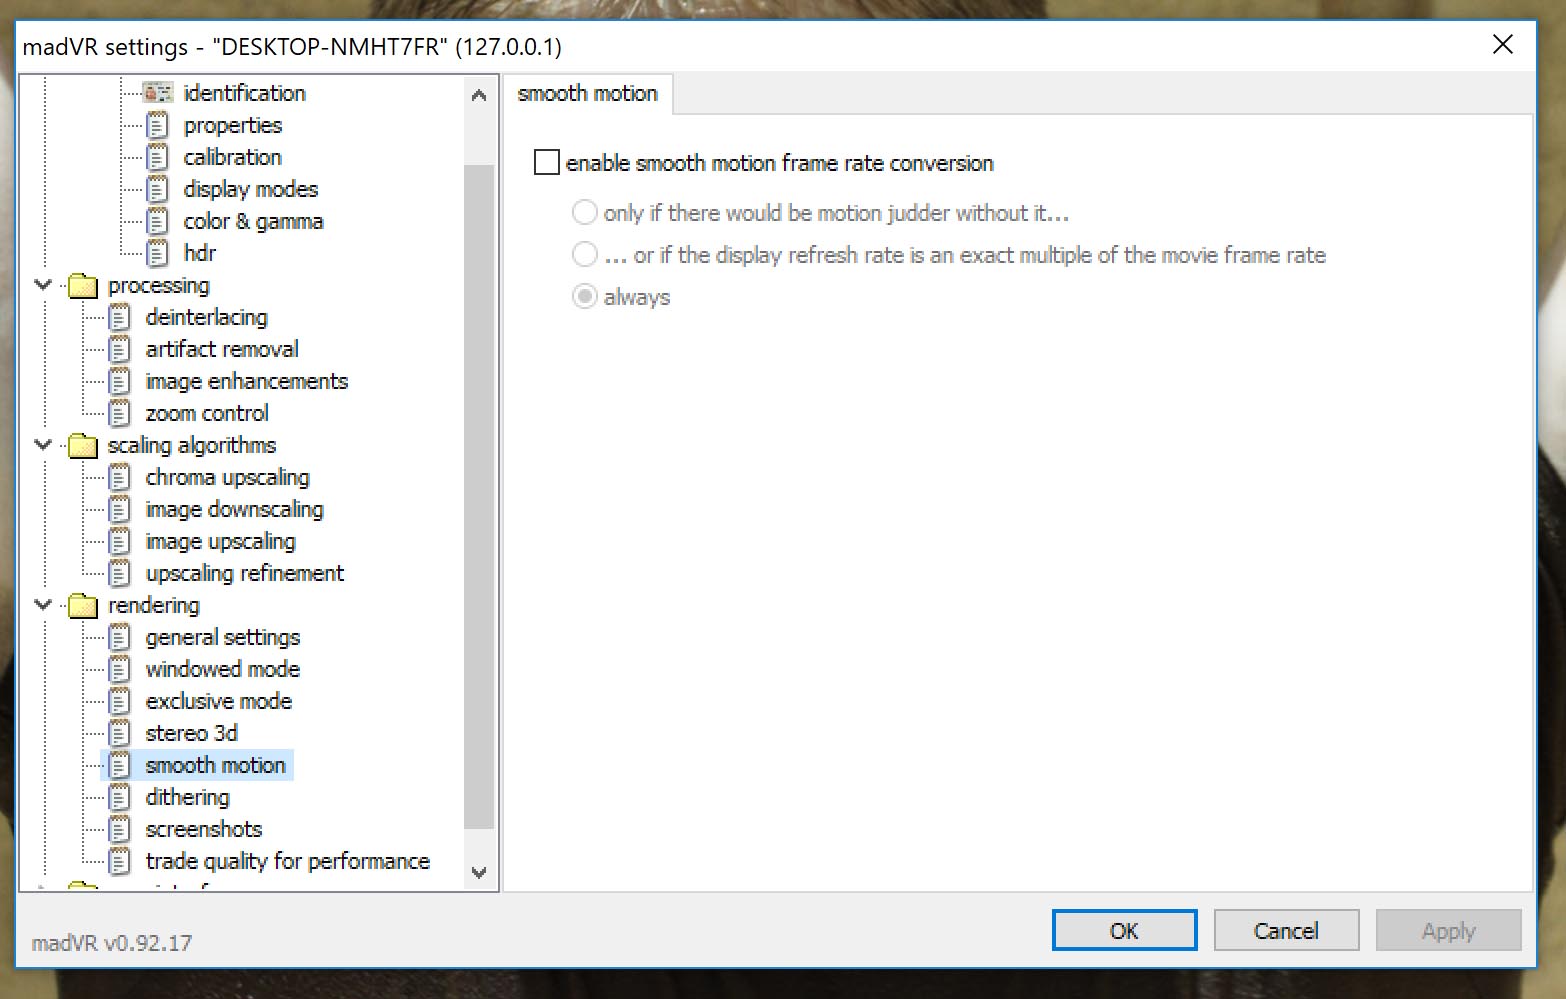The height and width of the screenshot is (999, 1566).
Task: Open the image downscaling label
Action: point(235,509)
